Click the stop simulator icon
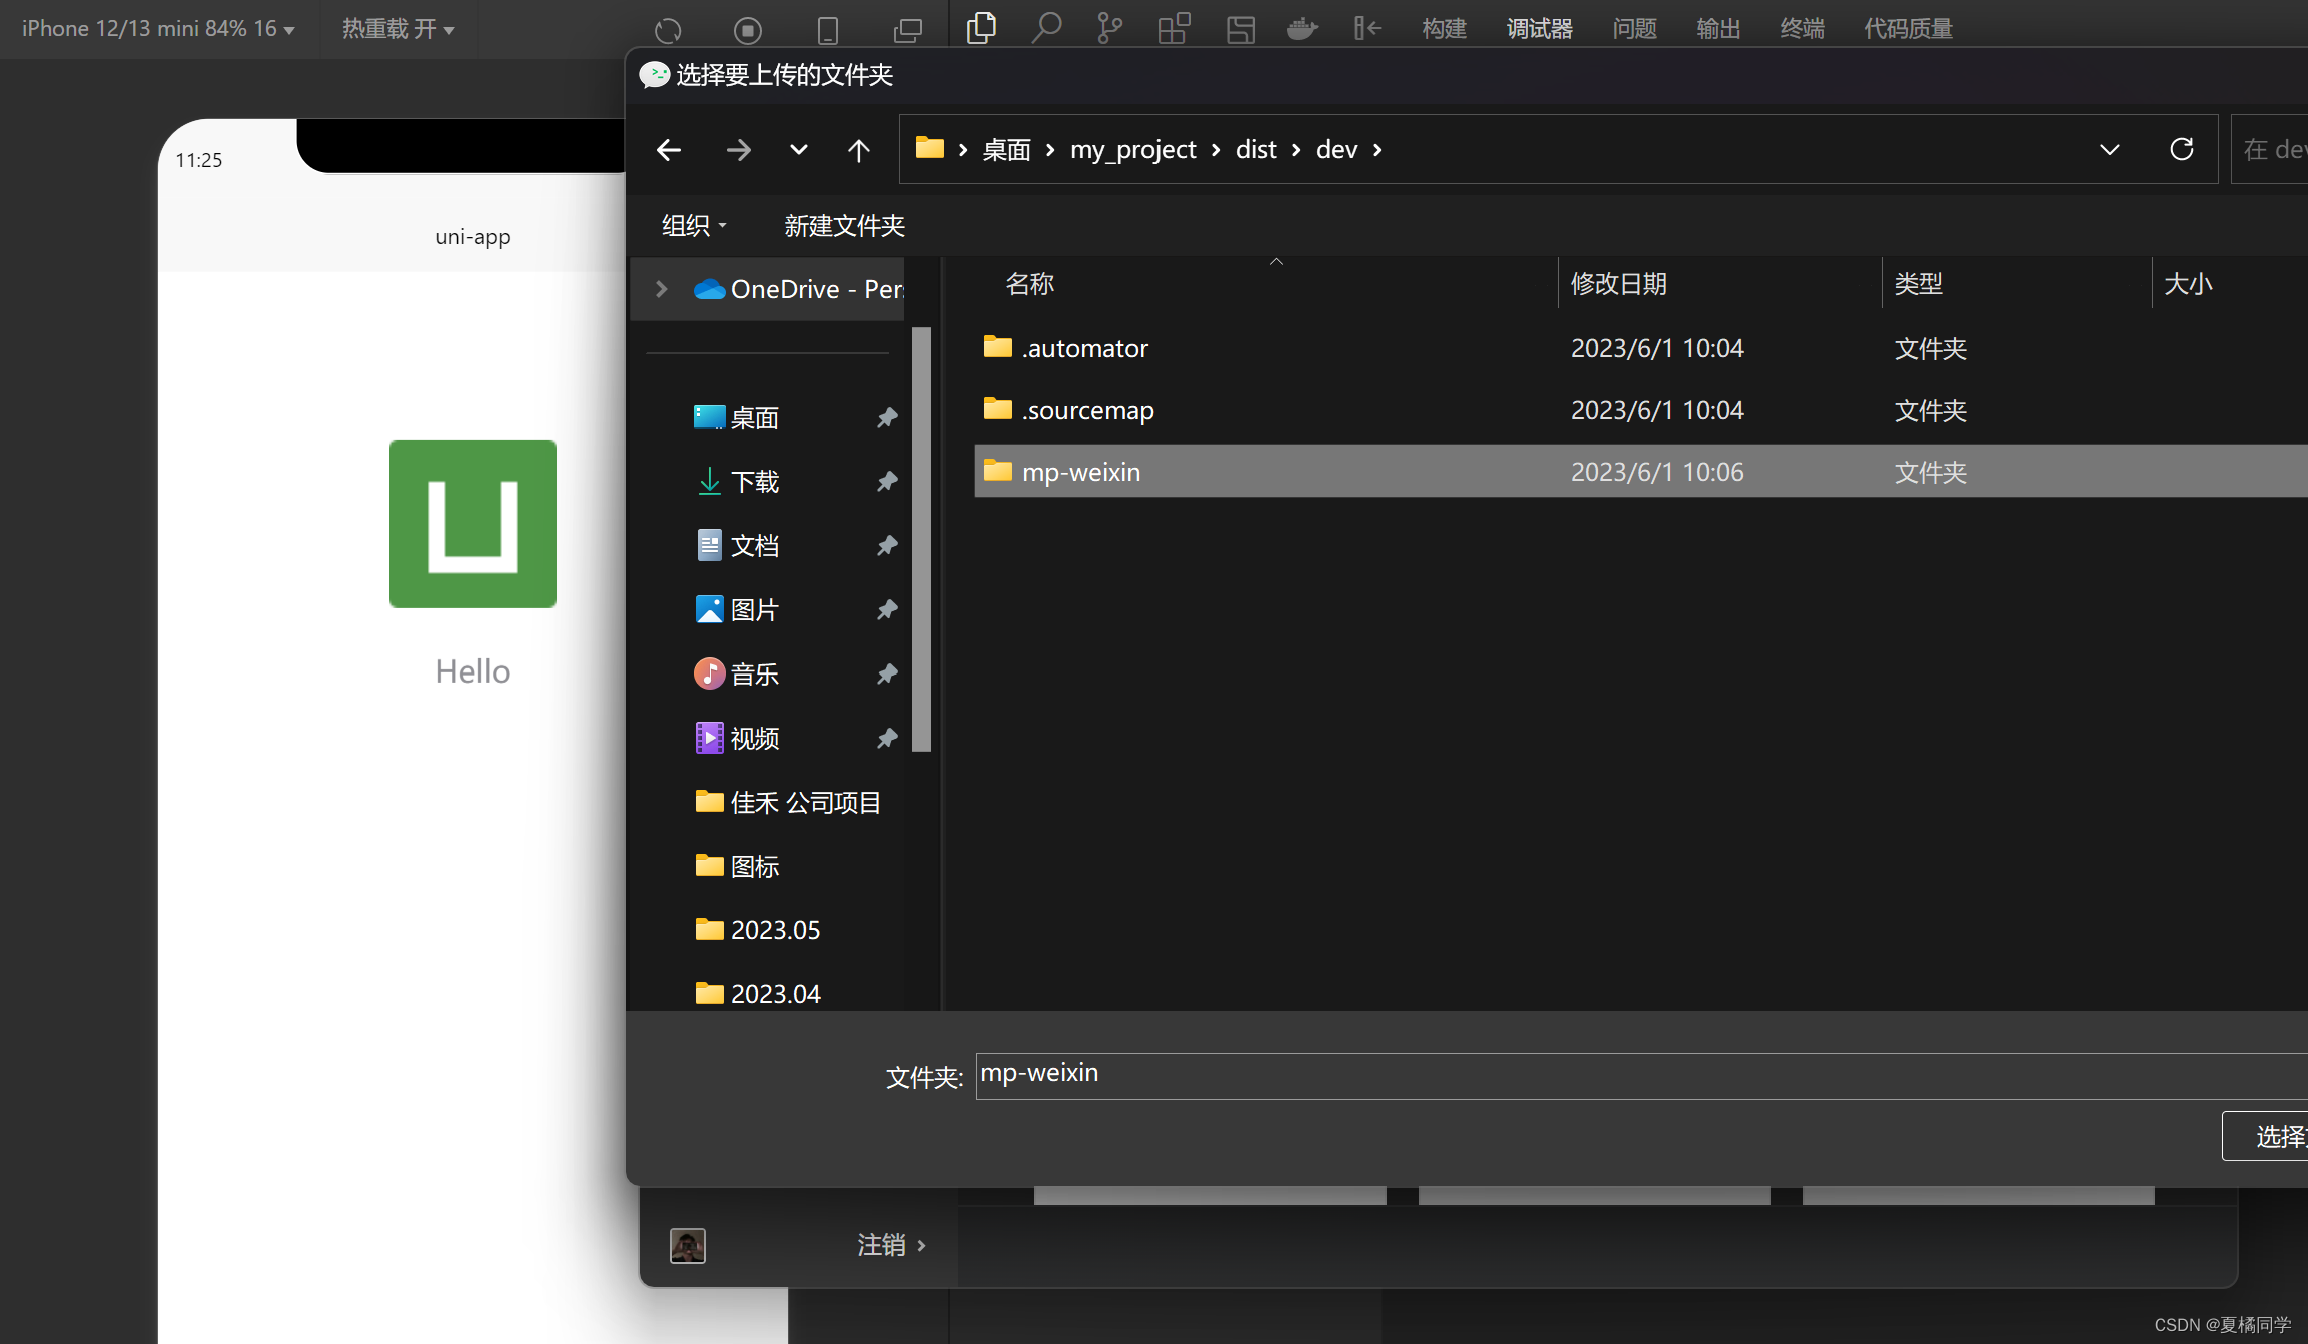The height and width of the screenshot is (1344, 2308). coord(747,30)
